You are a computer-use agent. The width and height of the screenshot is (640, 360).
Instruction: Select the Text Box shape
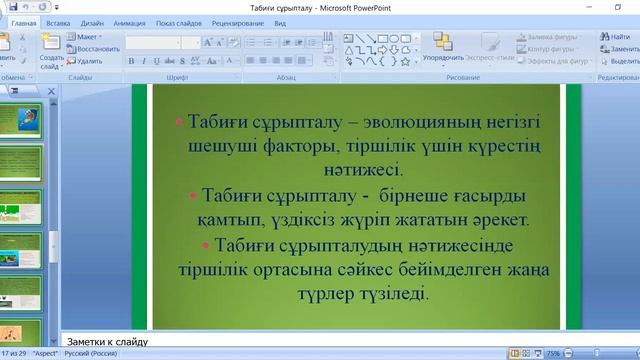coord(348,39)
